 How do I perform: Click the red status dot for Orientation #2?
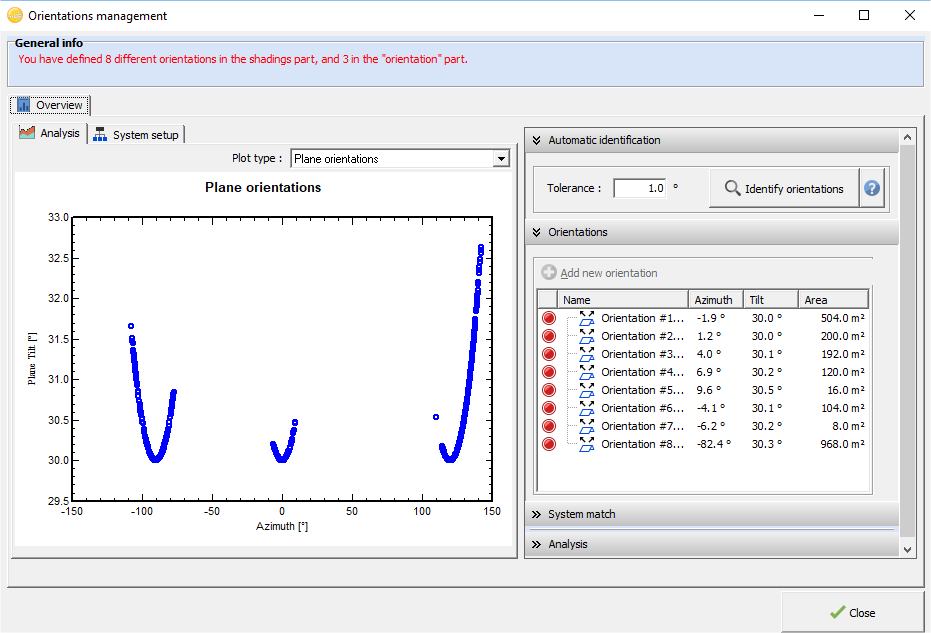point(549,336)
